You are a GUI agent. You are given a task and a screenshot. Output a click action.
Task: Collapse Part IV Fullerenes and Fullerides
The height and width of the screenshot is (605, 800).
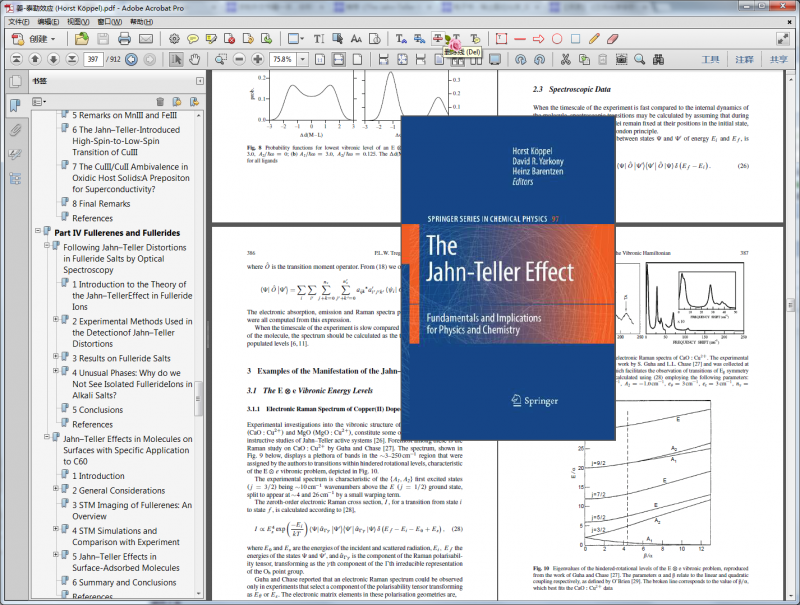pos(38,231)
